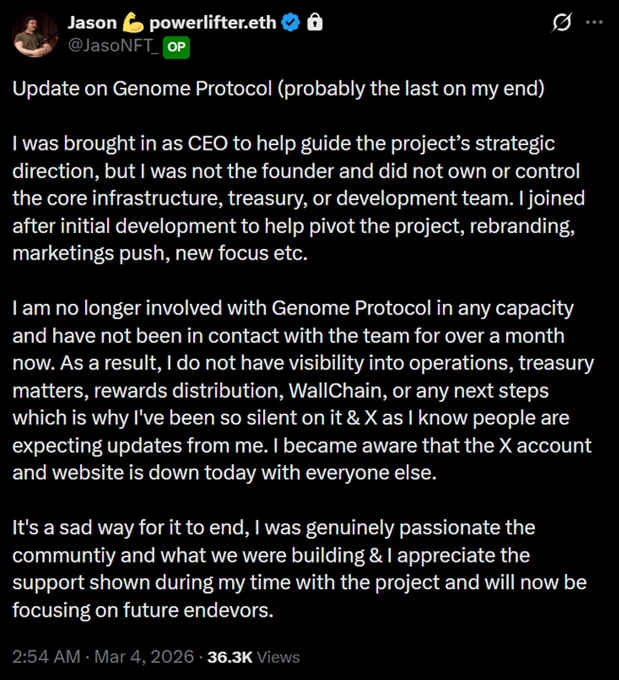Click the paragraph starting 'It's a sad way'
Viewport: 619px width, 680px height.
click(299, 569)
